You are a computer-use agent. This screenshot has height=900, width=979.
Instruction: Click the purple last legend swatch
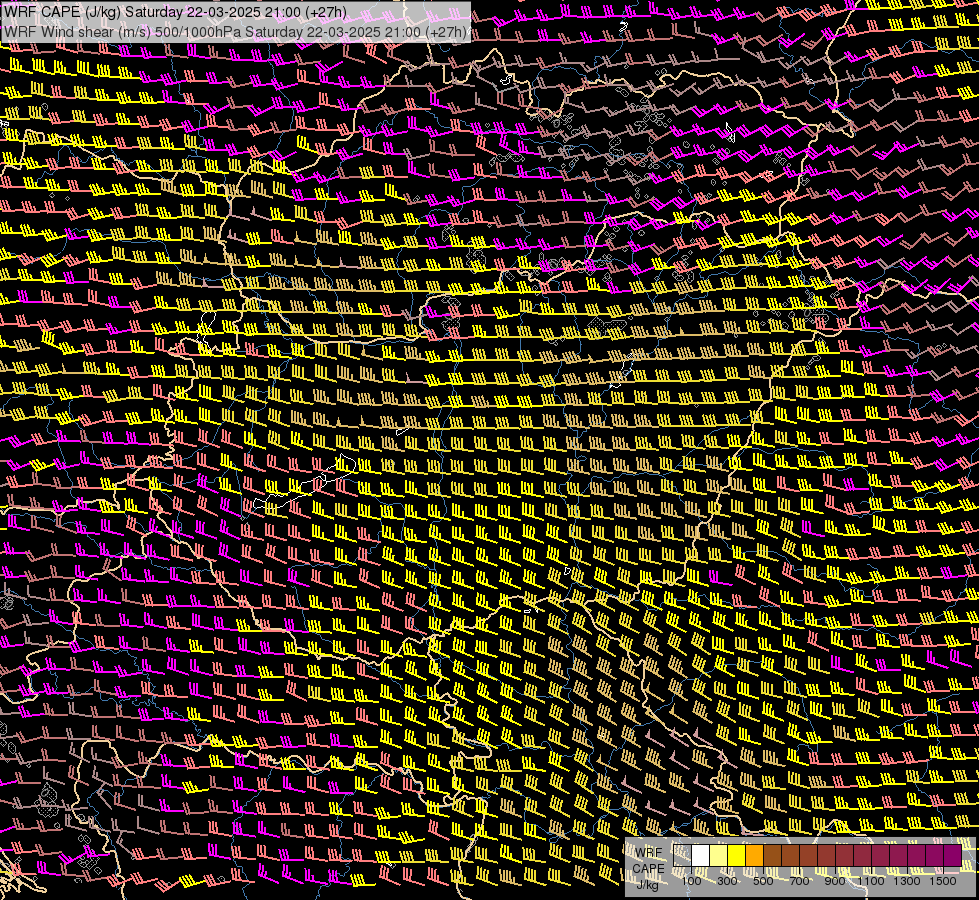coord(952,855)
